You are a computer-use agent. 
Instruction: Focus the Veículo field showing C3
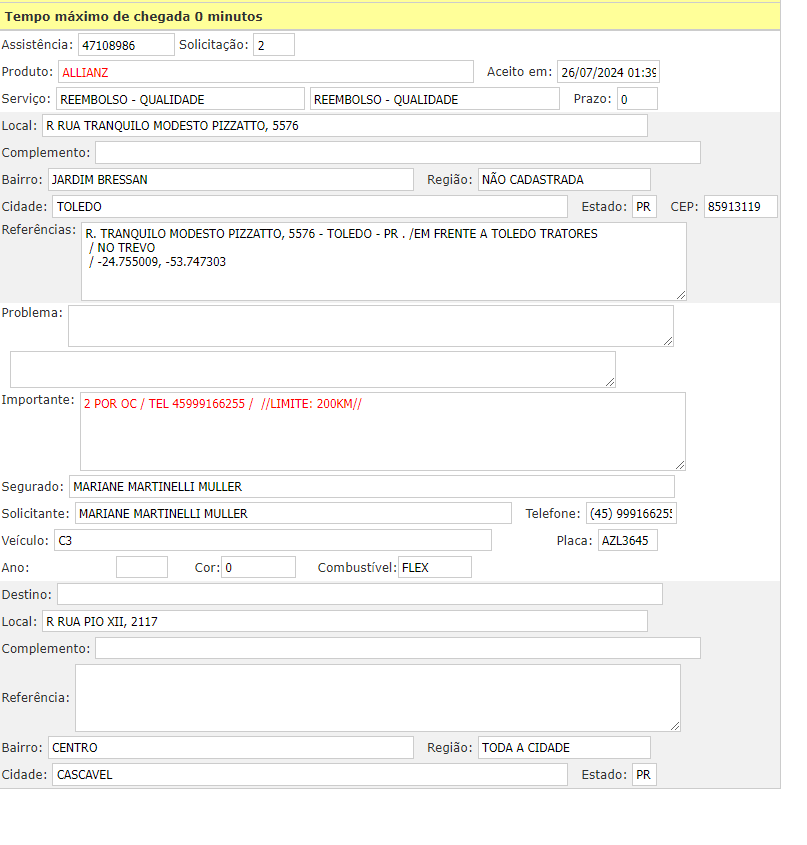[272, 541]
